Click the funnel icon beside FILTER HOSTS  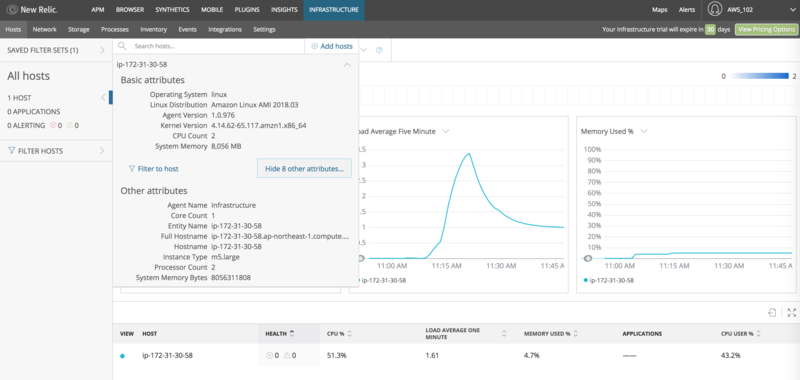[12, 151]
